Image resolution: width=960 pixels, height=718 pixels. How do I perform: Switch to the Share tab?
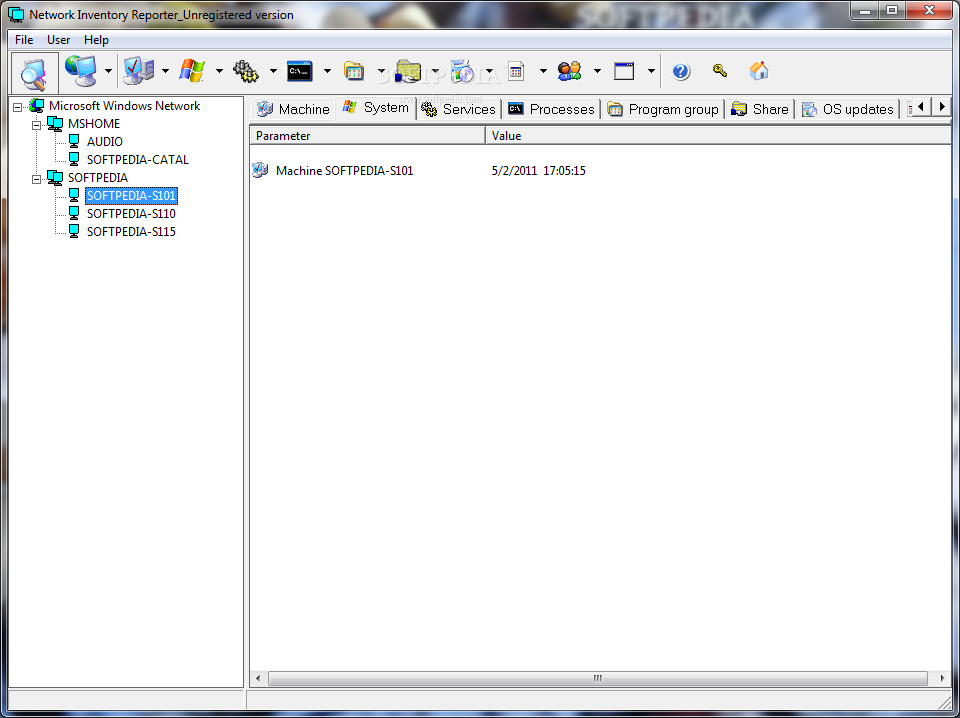coord(760,109)
